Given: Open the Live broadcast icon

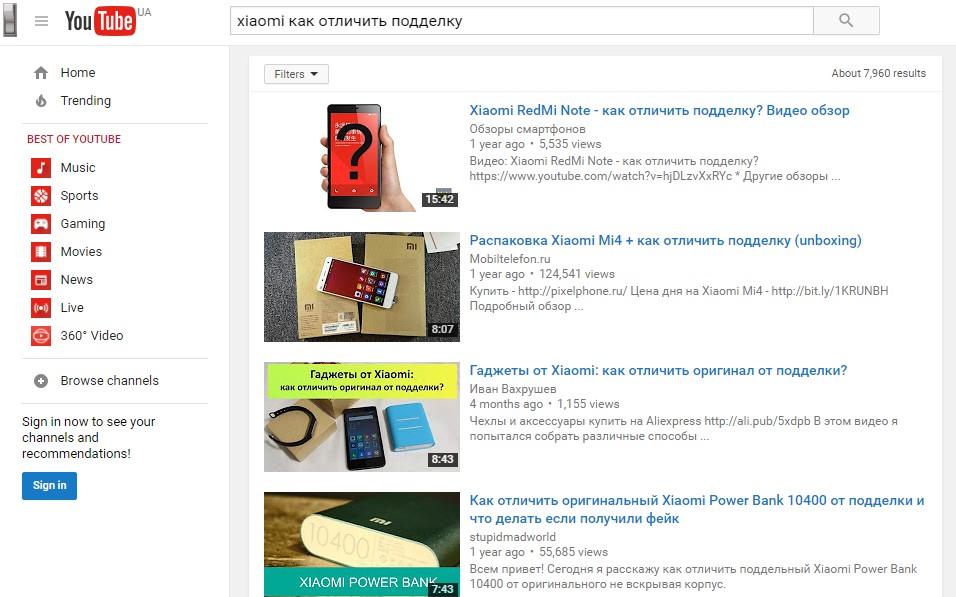Looking at the screenshot, I should (41, 308).
